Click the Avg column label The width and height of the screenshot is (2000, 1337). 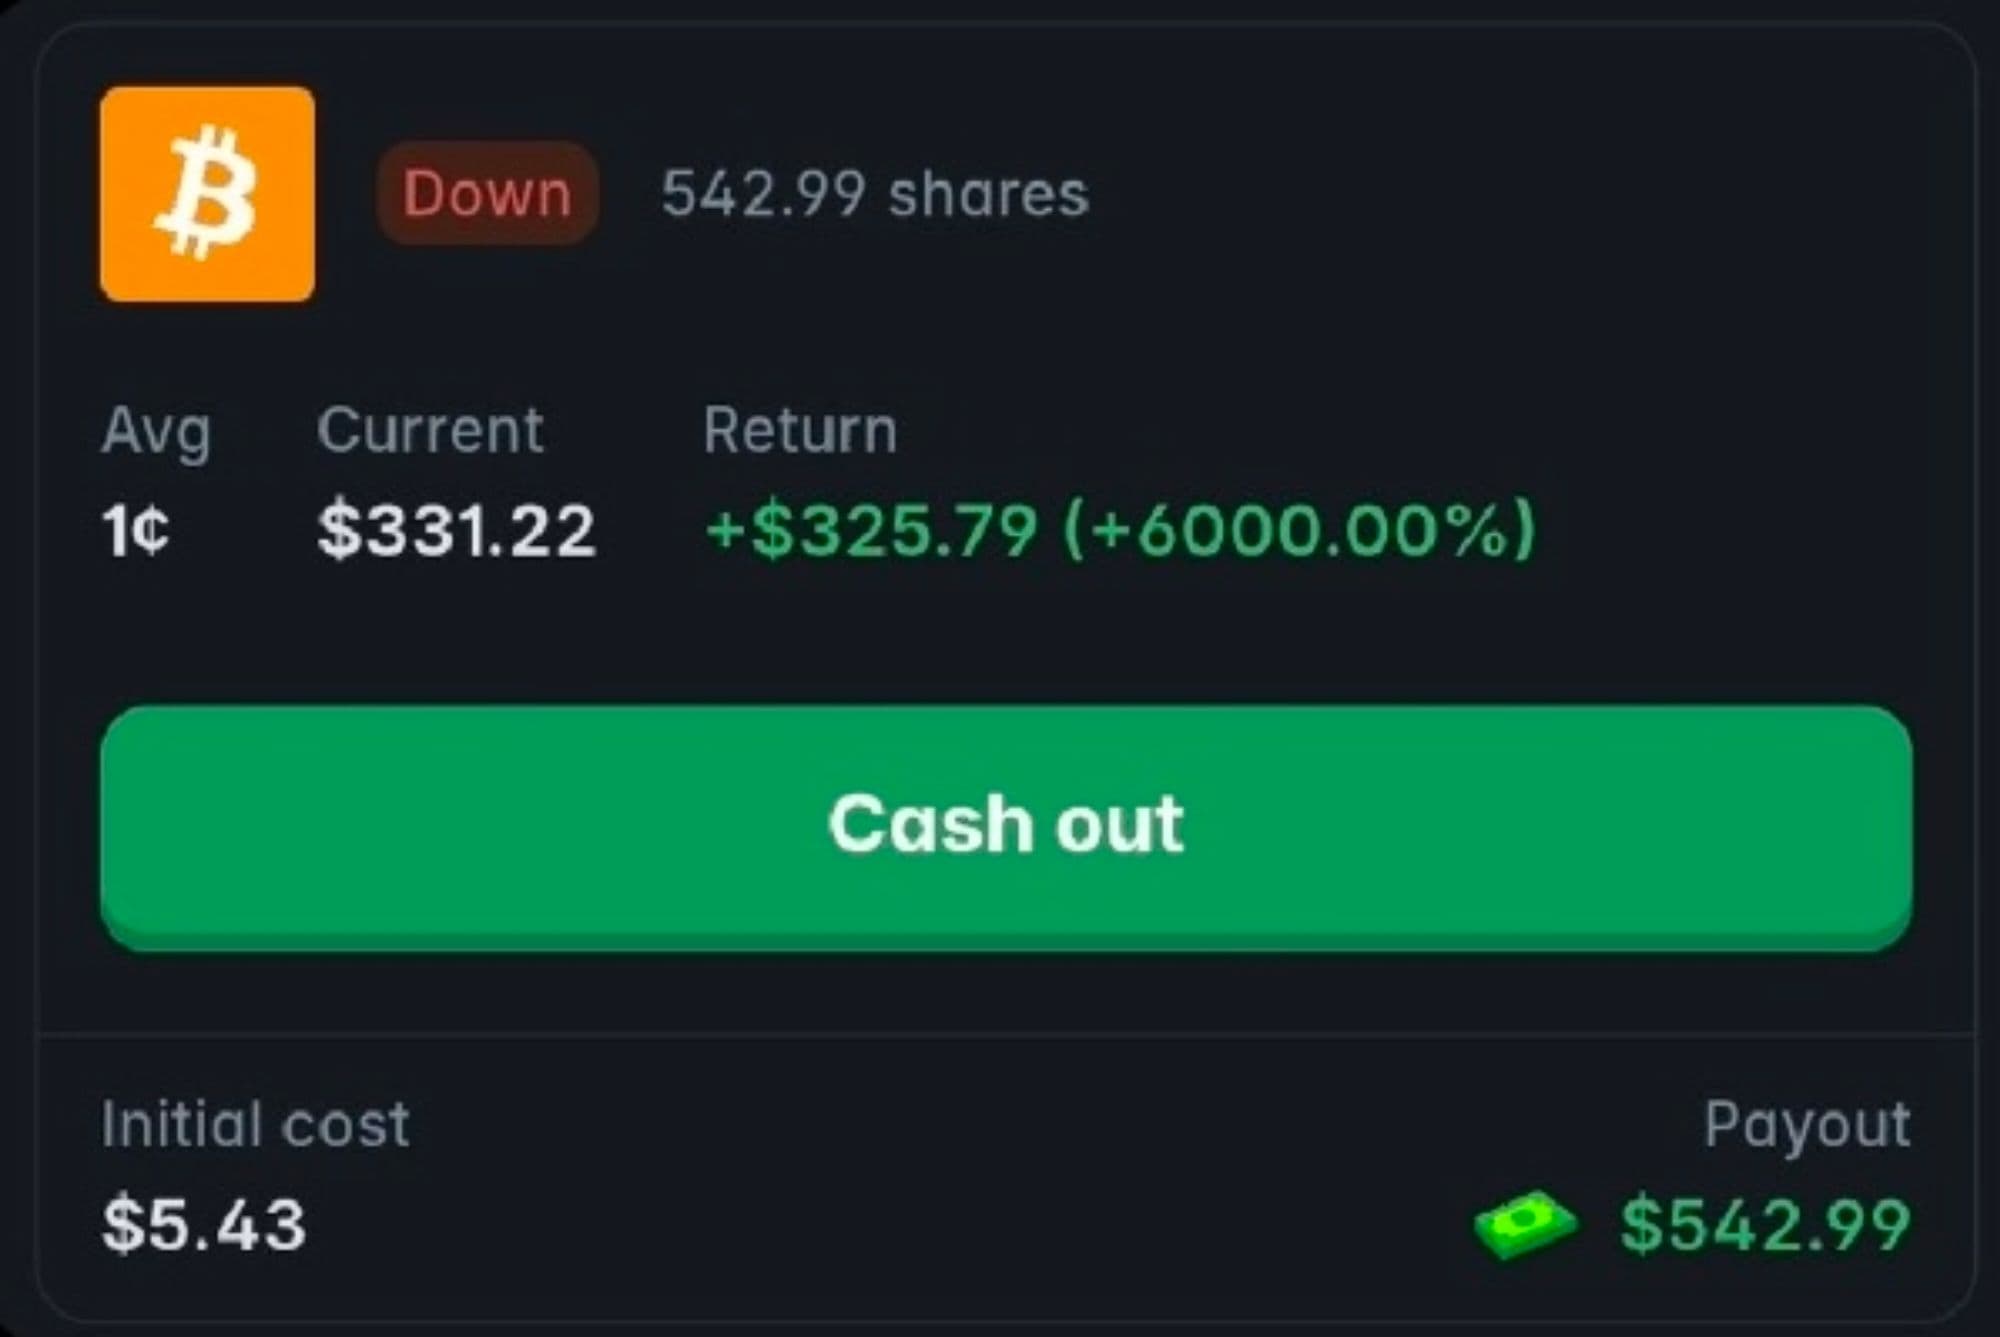(156, 431)
